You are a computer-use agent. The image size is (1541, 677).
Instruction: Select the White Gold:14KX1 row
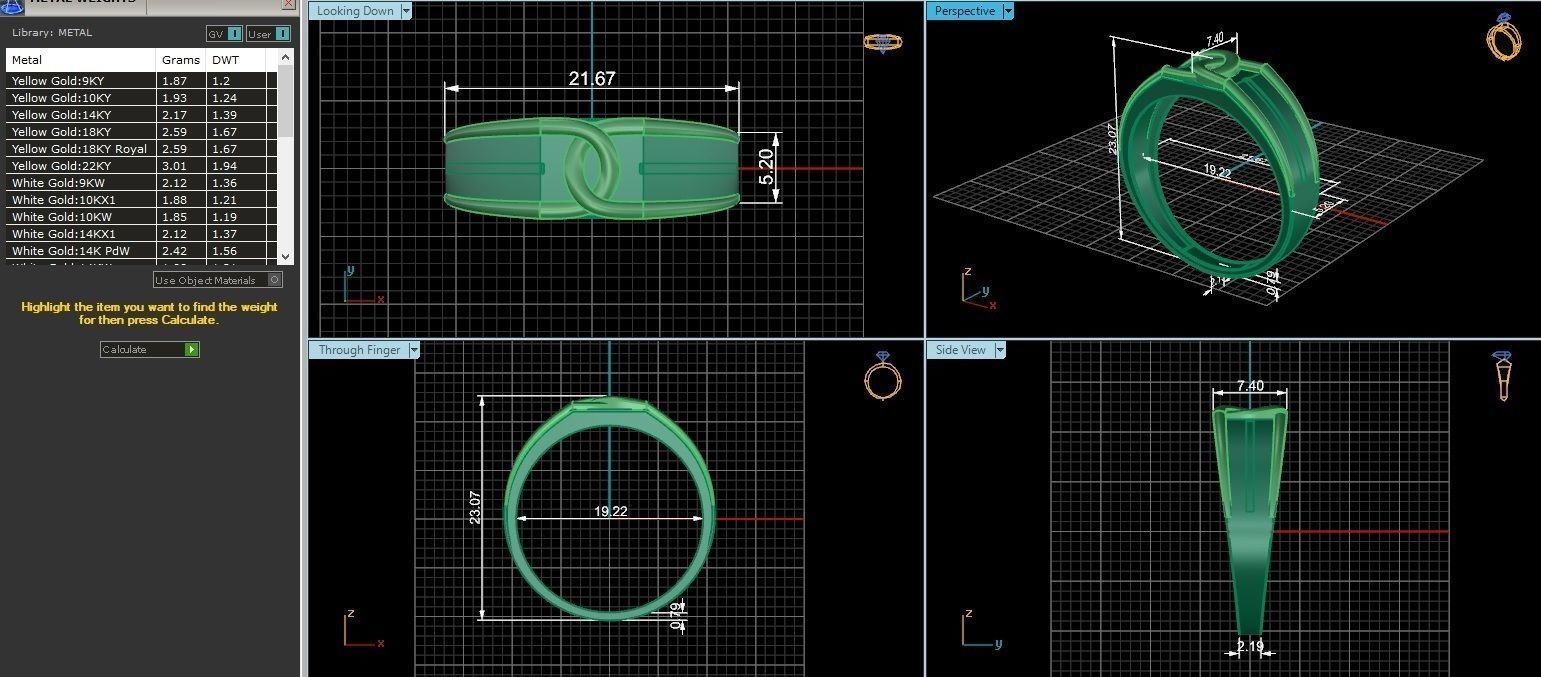tap(142, 234)
